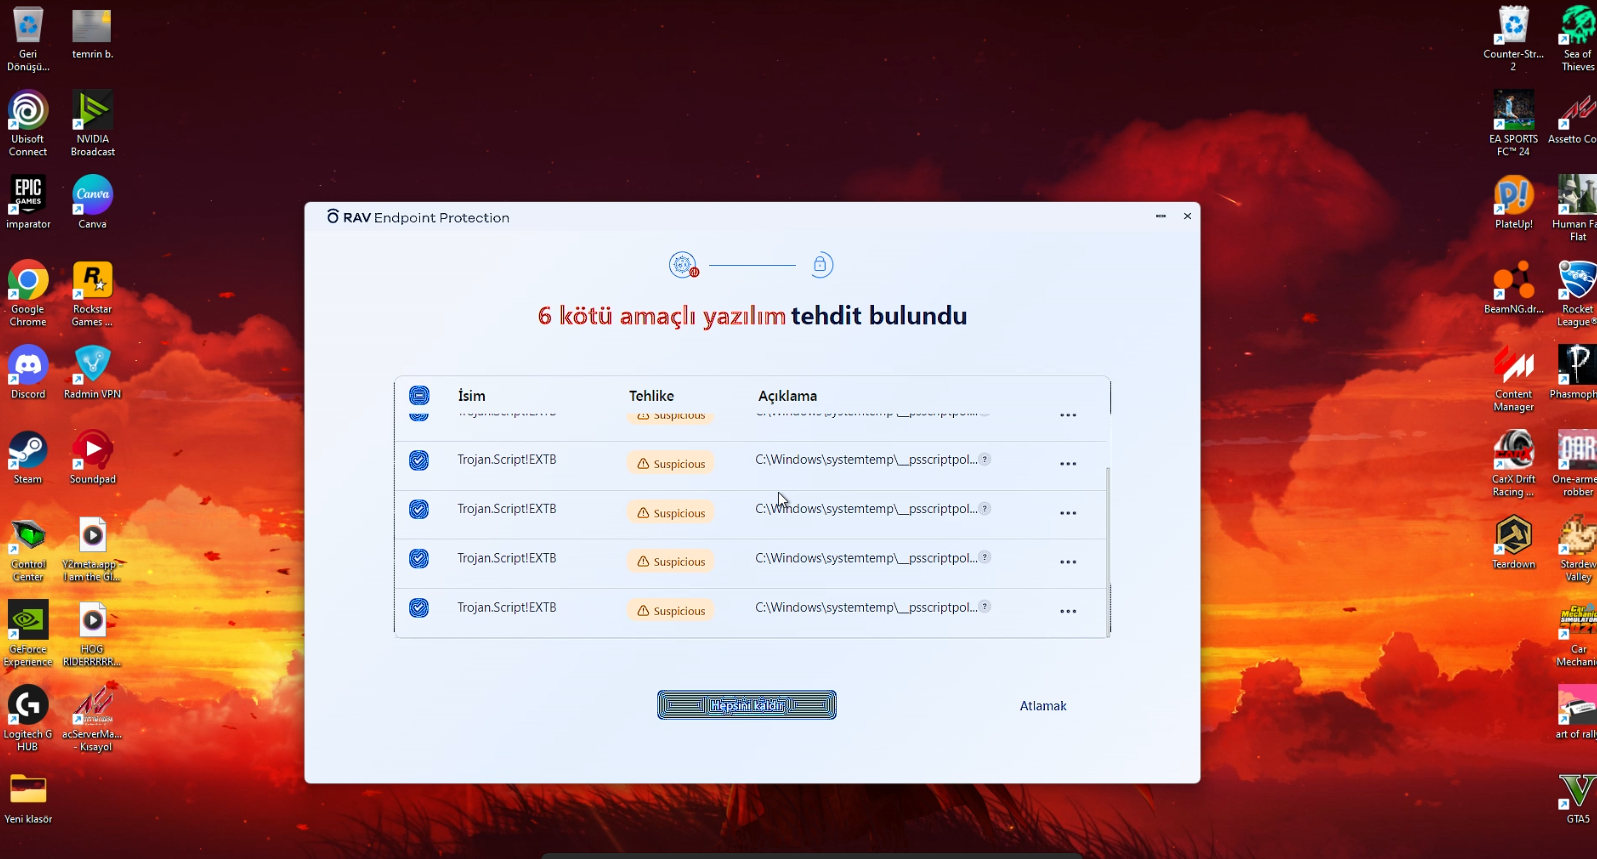Click the Suspicious badge in the bottom threat row
This screenshot has width=1597, height=859.
tap(671, 611)
